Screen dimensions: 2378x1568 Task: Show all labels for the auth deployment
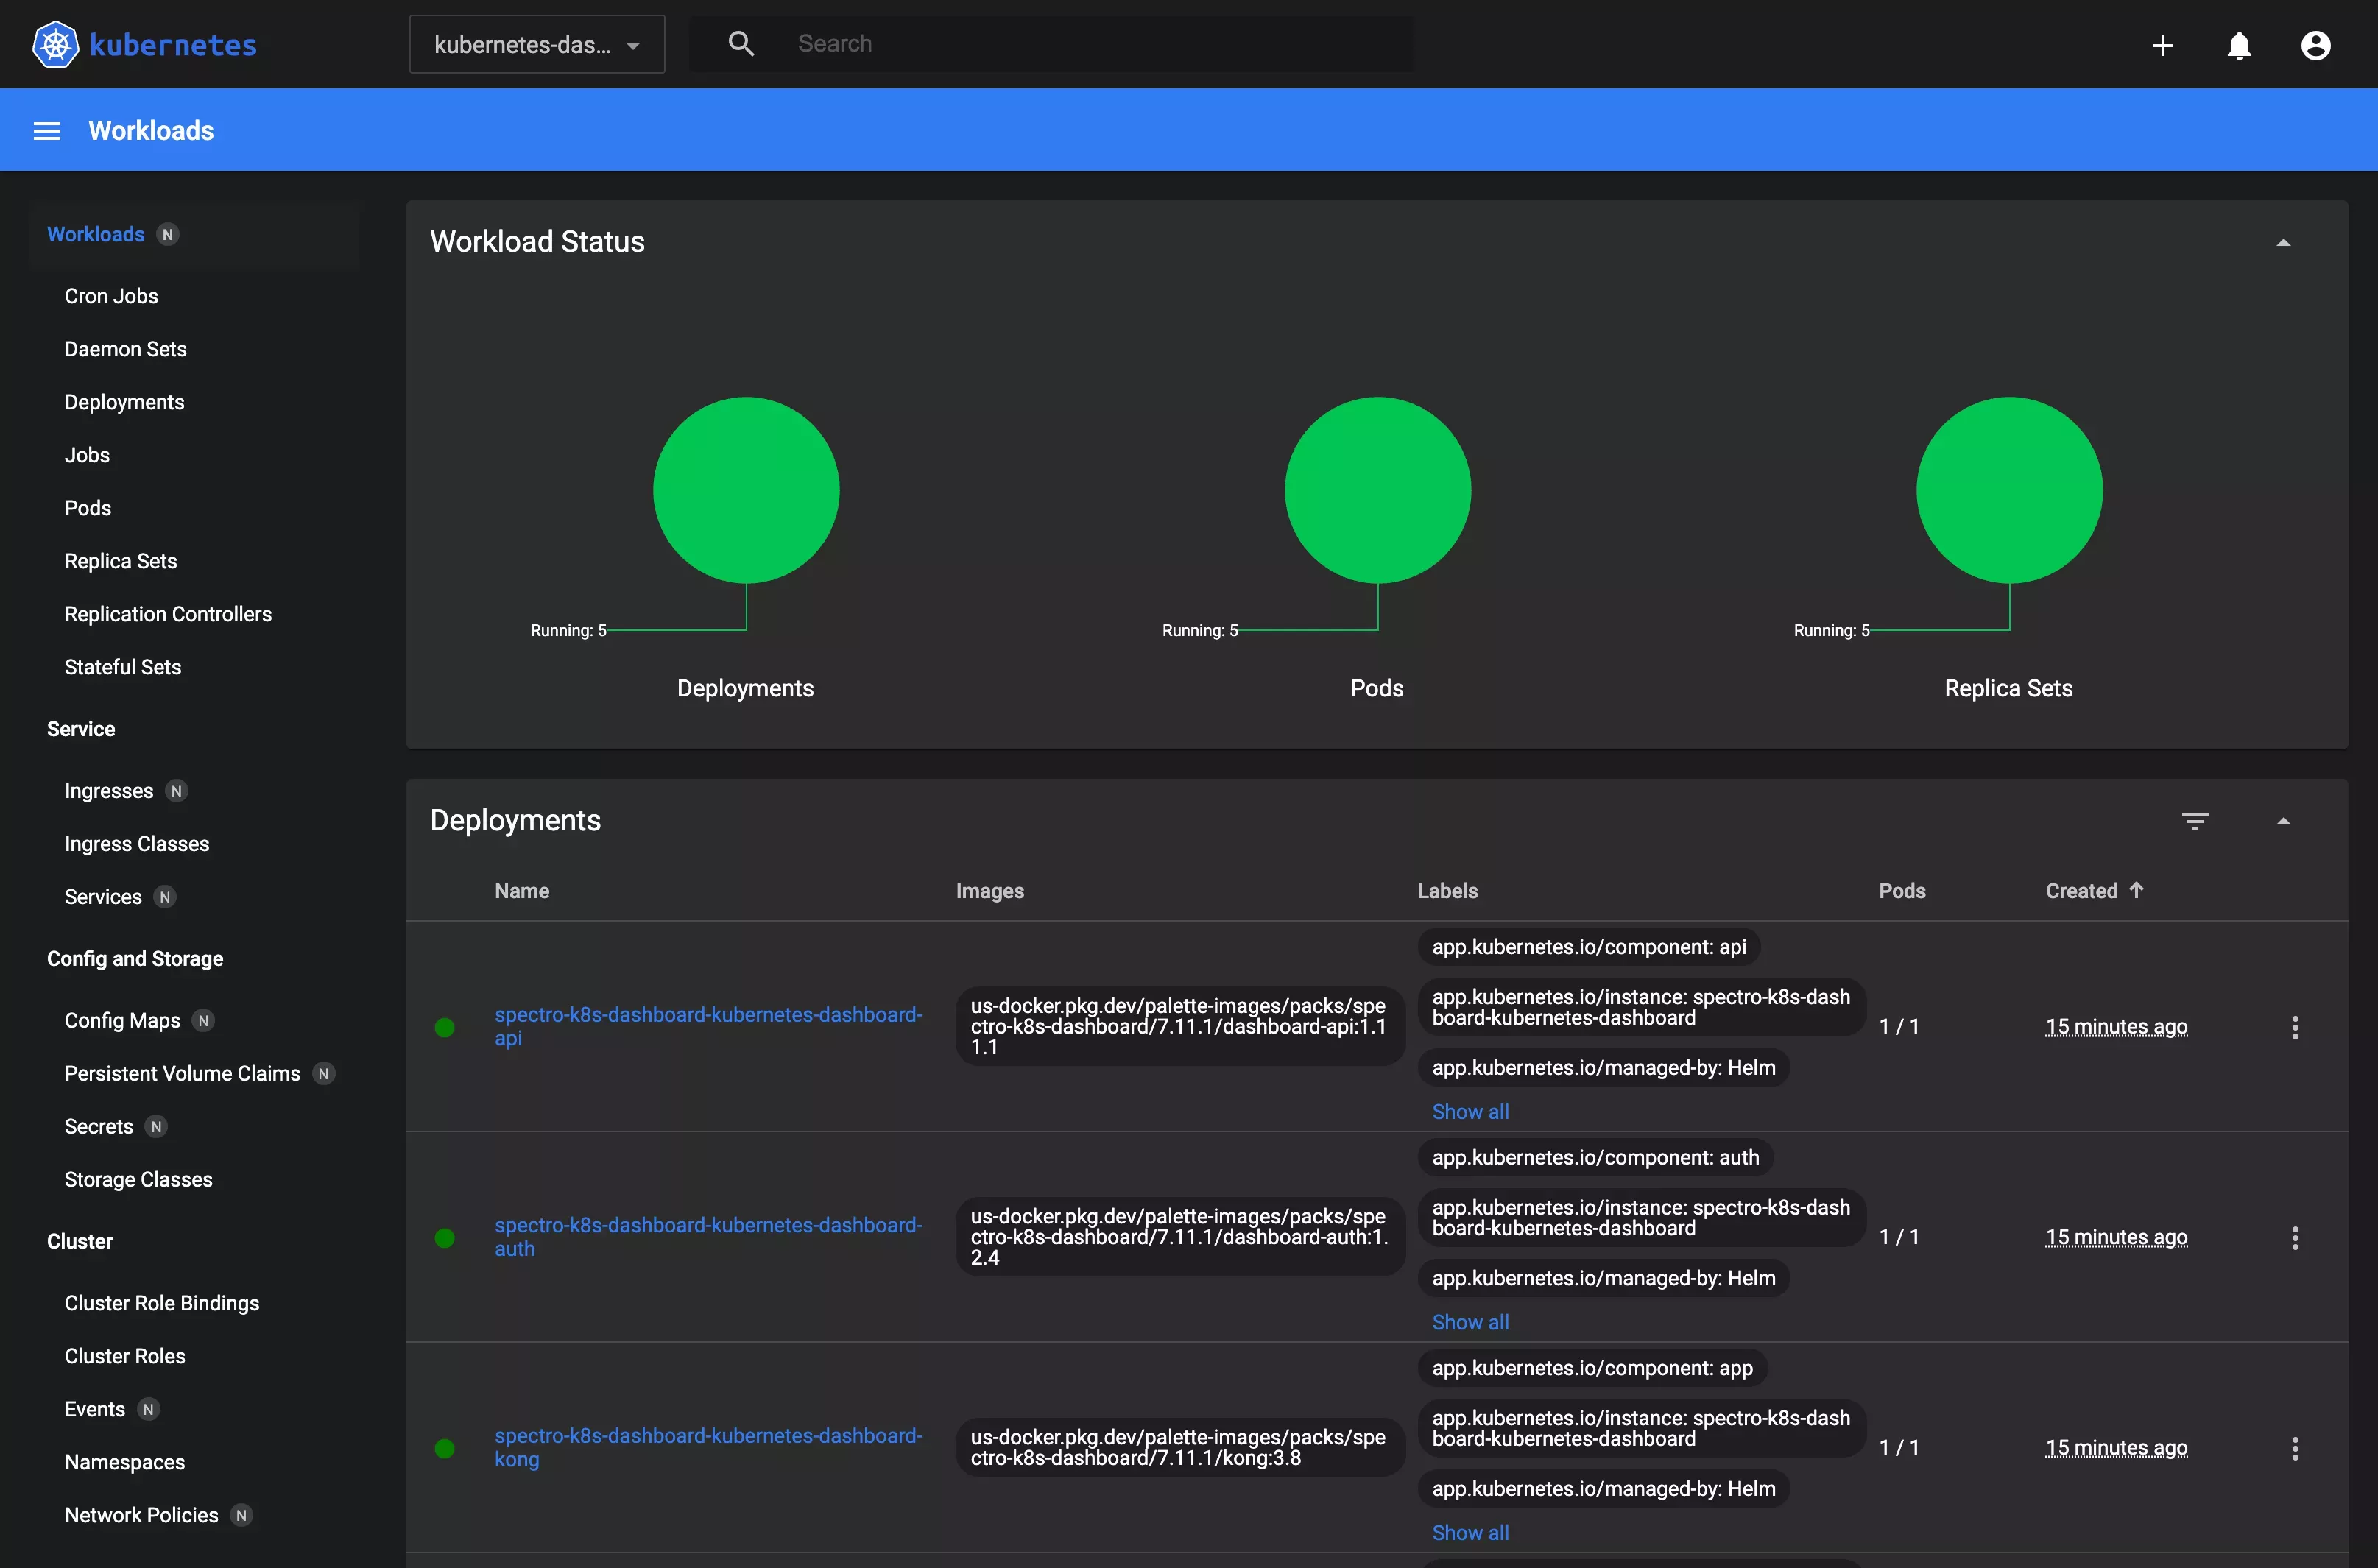[1470, 1321]
